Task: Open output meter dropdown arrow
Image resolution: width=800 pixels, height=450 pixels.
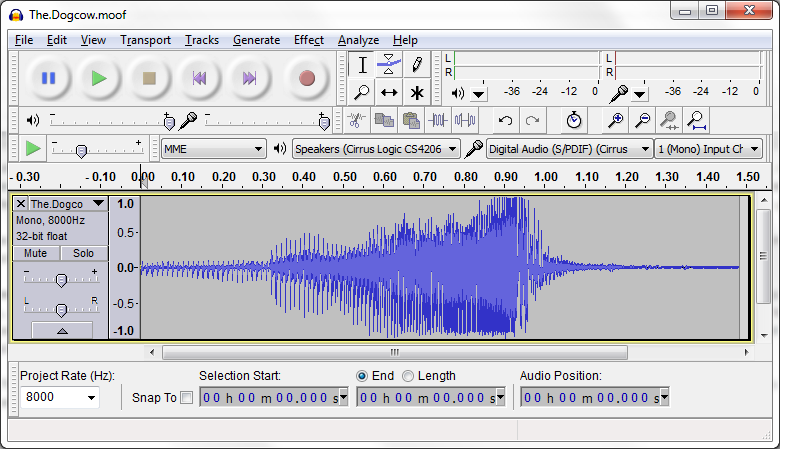Action: (x=479, y=94)
